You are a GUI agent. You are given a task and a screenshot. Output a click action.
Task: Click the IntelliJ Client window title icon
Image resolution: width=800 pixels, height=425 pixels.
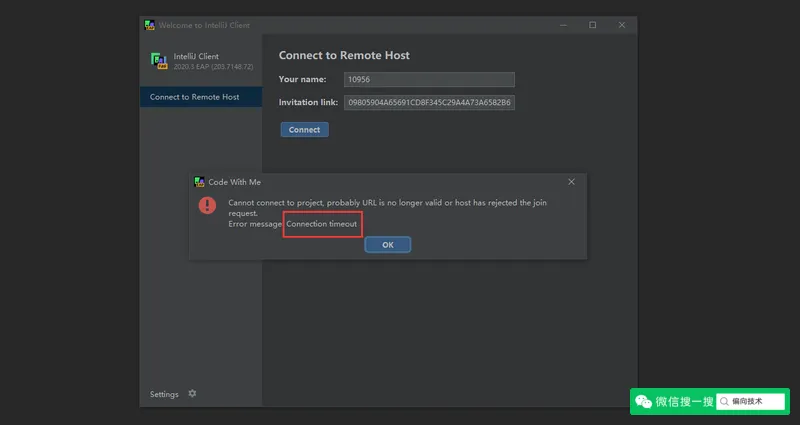pos(149,25)
